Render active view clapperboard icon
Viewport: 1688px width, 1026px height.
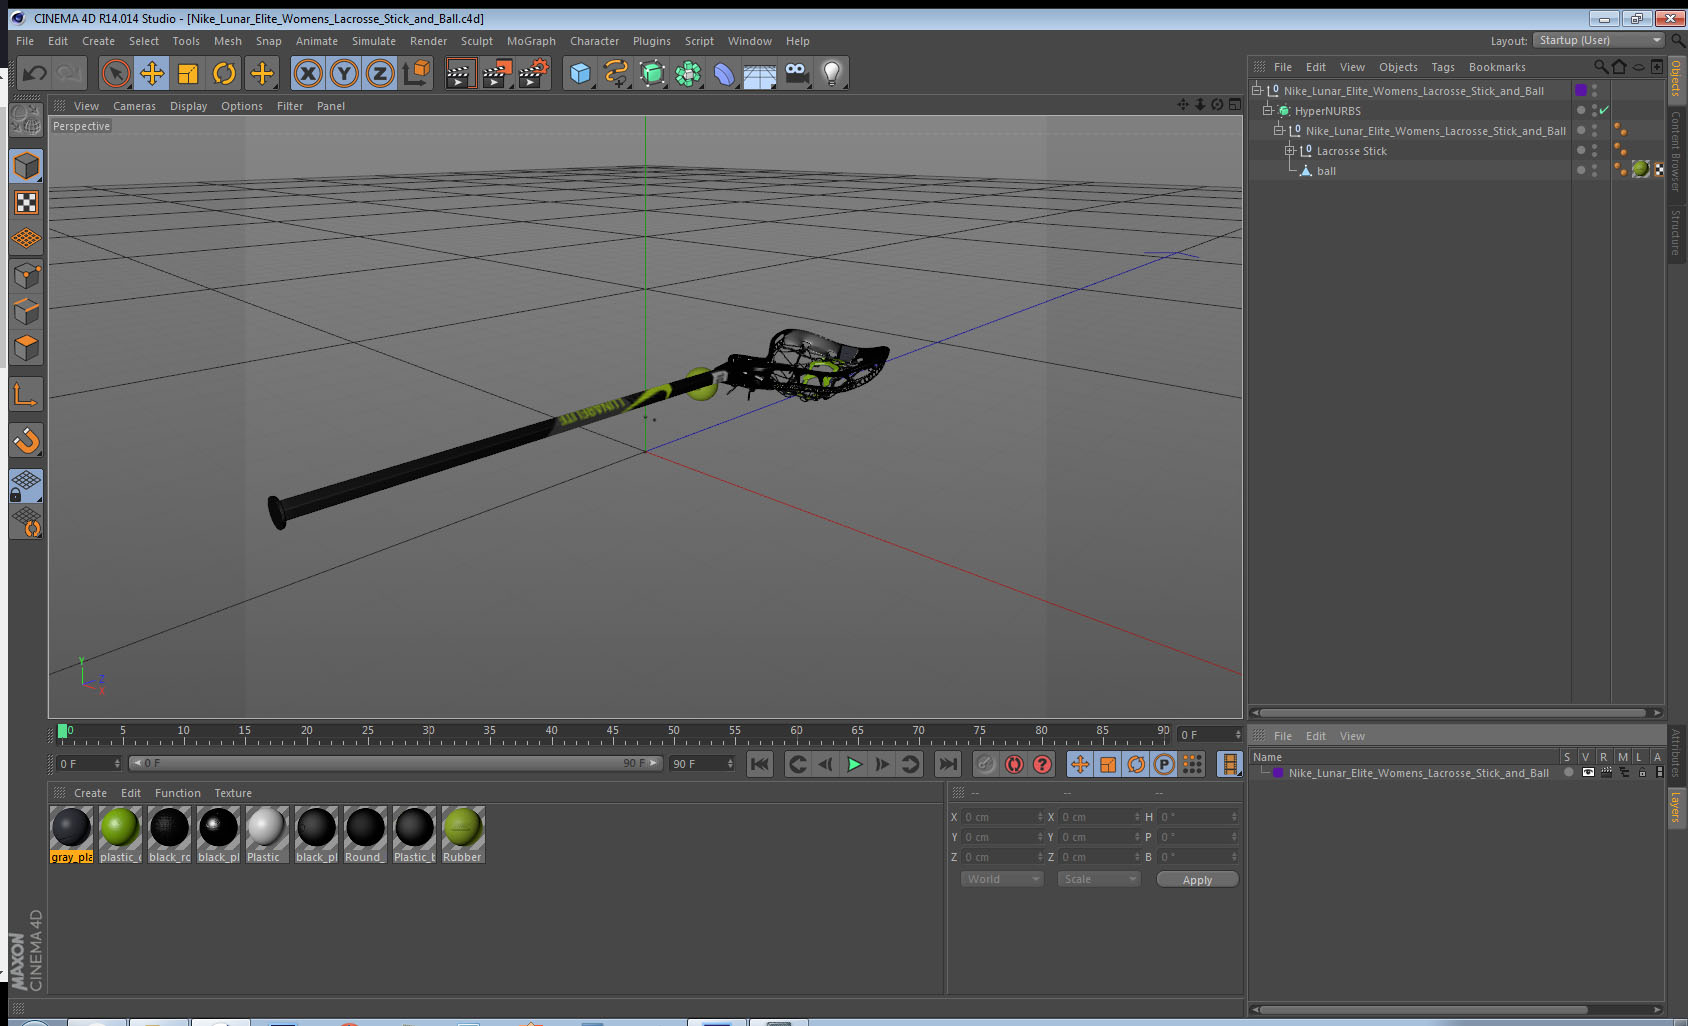(459, 73)
